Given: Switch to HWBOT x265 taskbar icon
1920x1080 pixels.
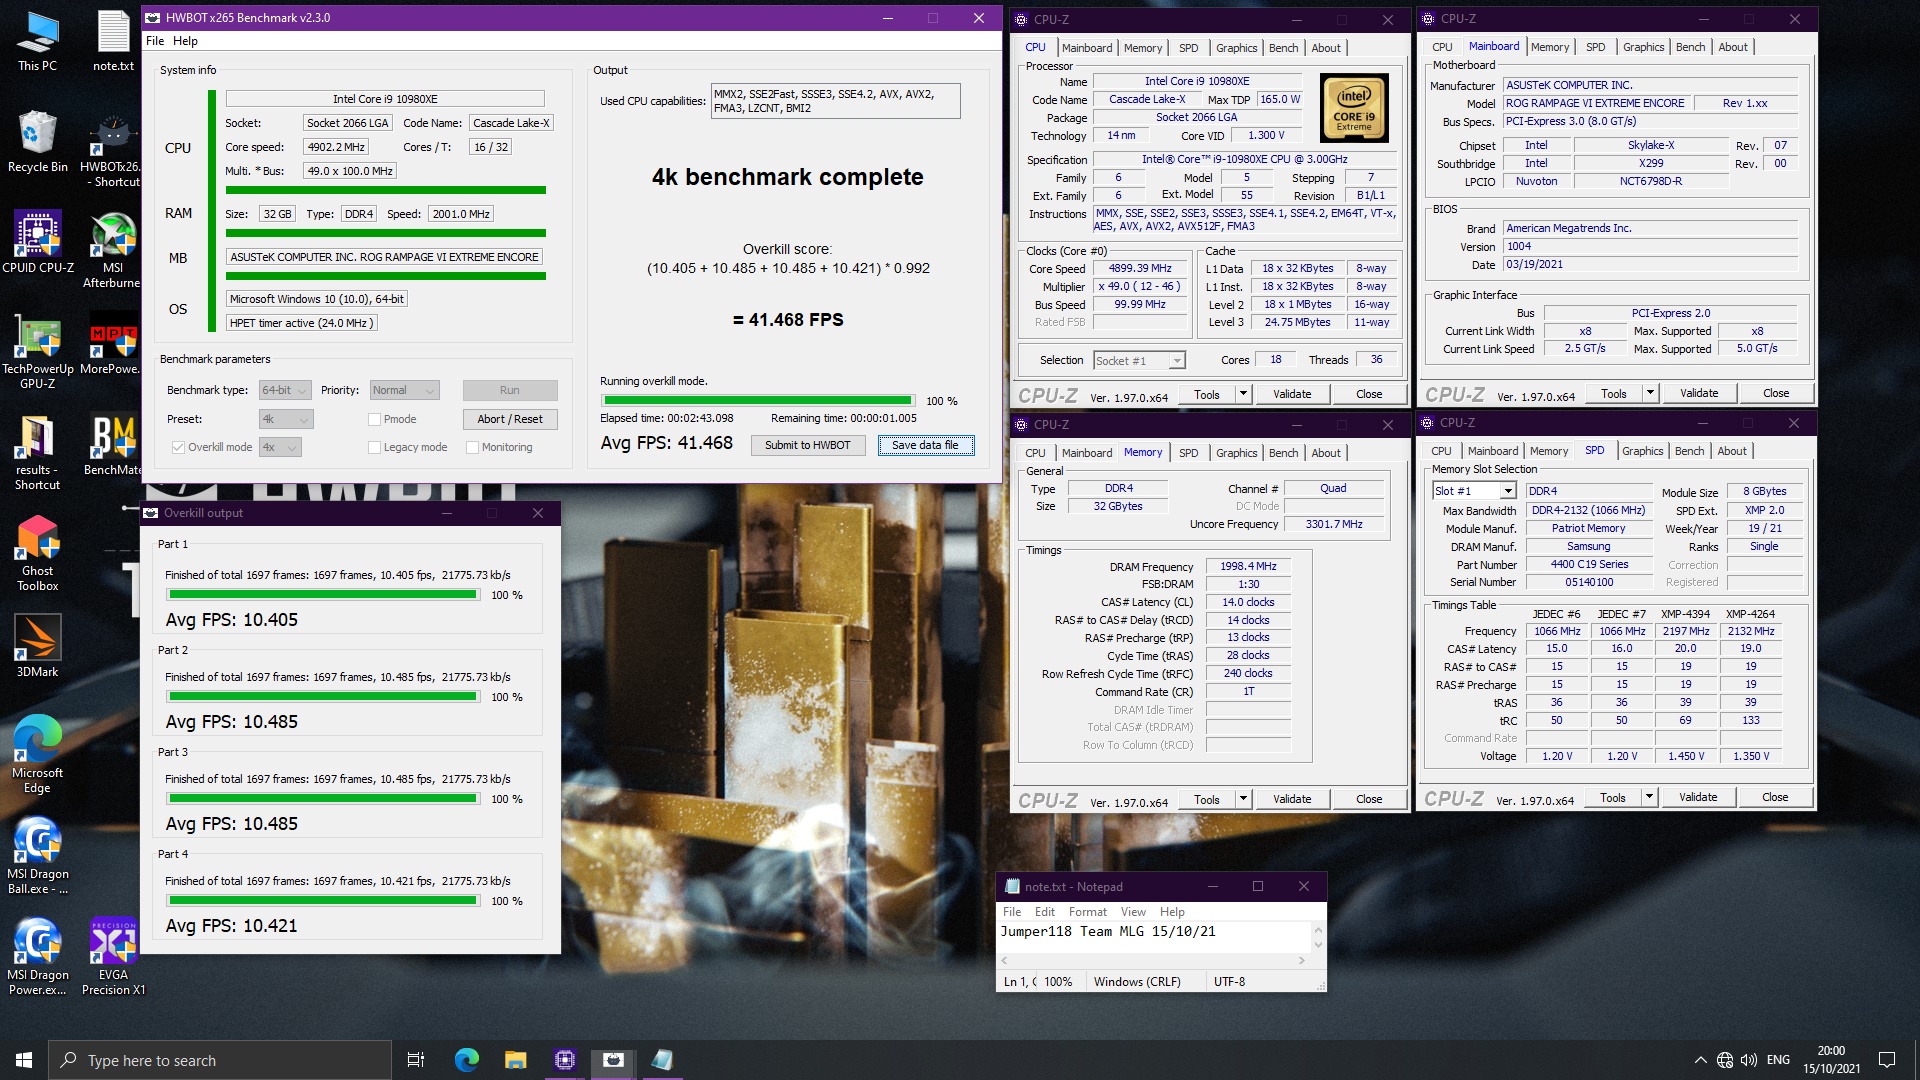Looking at the screenshot, I should (x=613, y=1060).
